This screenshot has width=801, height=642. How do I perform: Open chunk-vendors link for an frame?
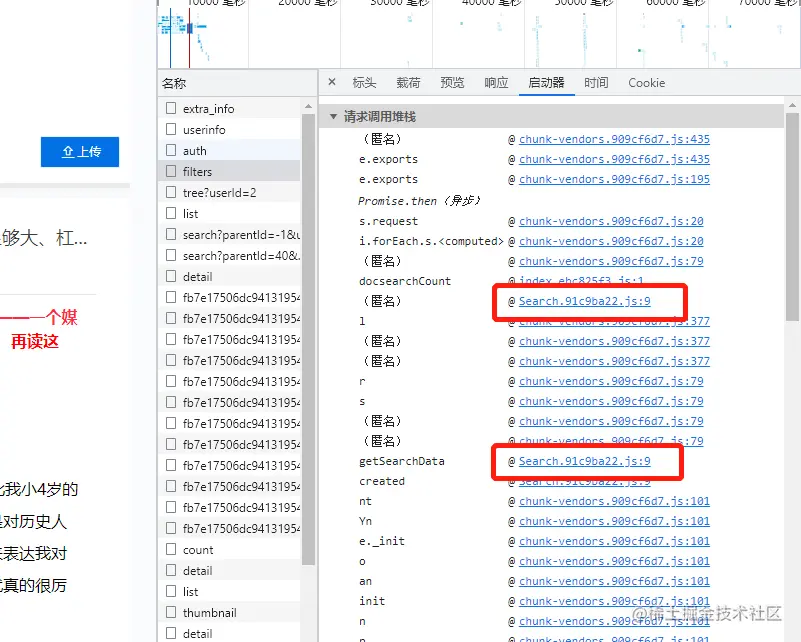coord(614,581)
